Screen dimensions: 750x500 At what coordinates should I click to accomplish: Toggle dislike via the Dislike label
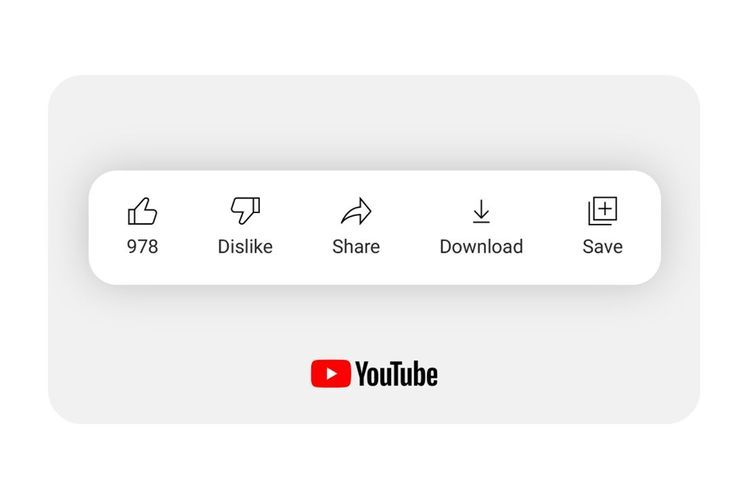click(245, 247)
